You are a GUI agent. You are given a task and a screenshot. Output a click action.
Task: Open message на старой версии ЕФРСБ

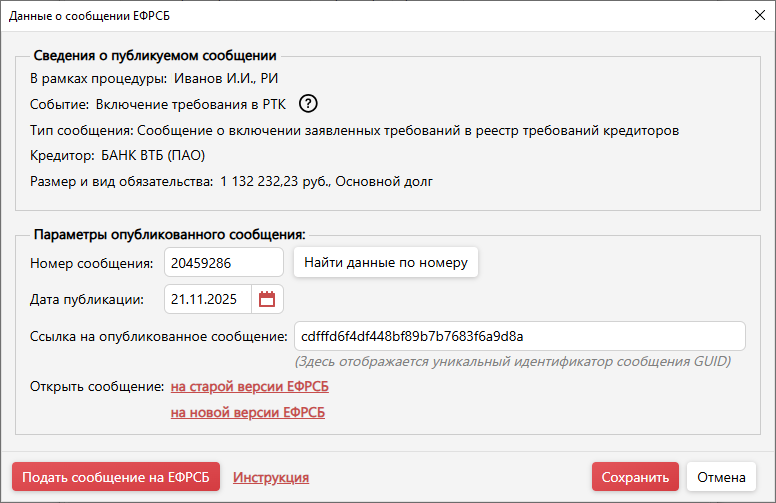click(x=249, y=386)
